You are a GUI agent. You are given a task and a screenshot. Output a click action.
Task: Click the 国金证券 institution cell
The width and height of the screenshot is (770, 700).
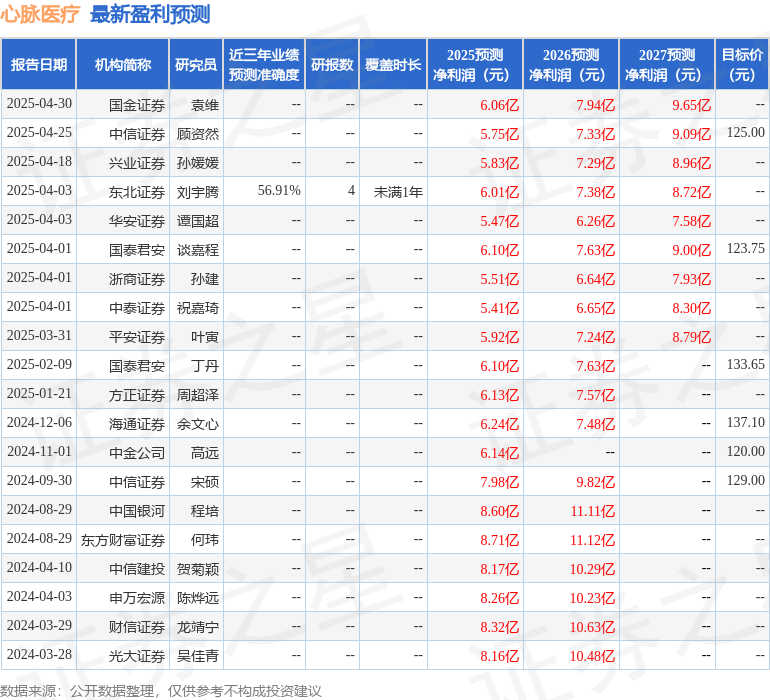tap(137, 104)
